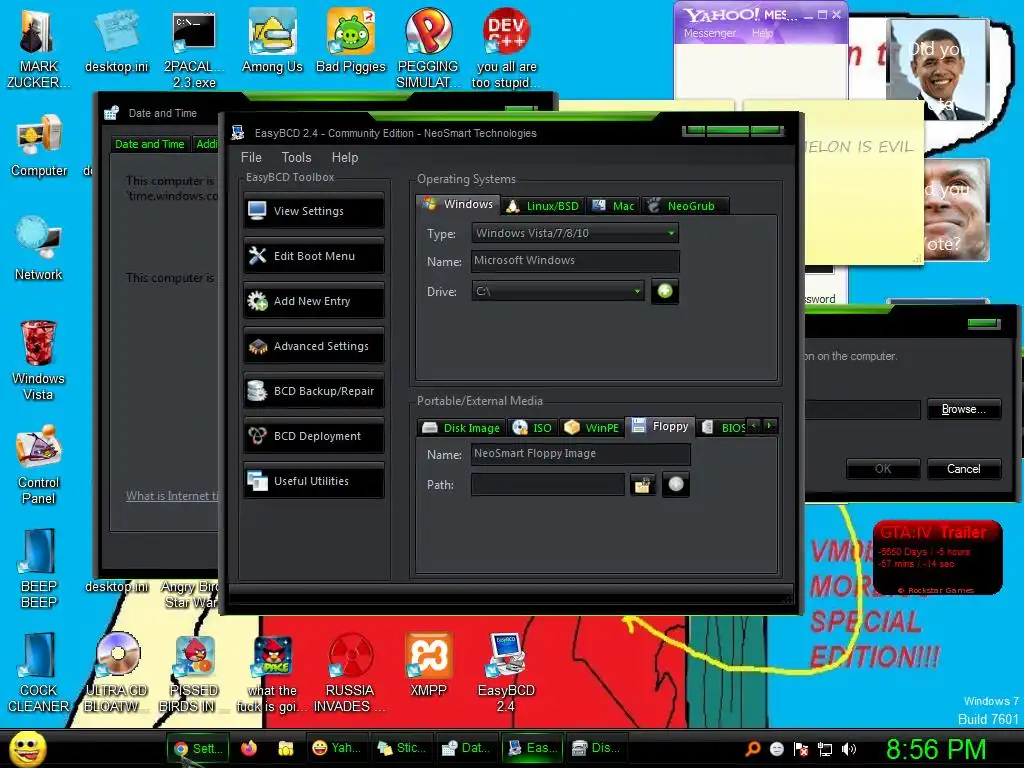
Task: Switch to the Yah... taskbar item
Action: point(336,748)
